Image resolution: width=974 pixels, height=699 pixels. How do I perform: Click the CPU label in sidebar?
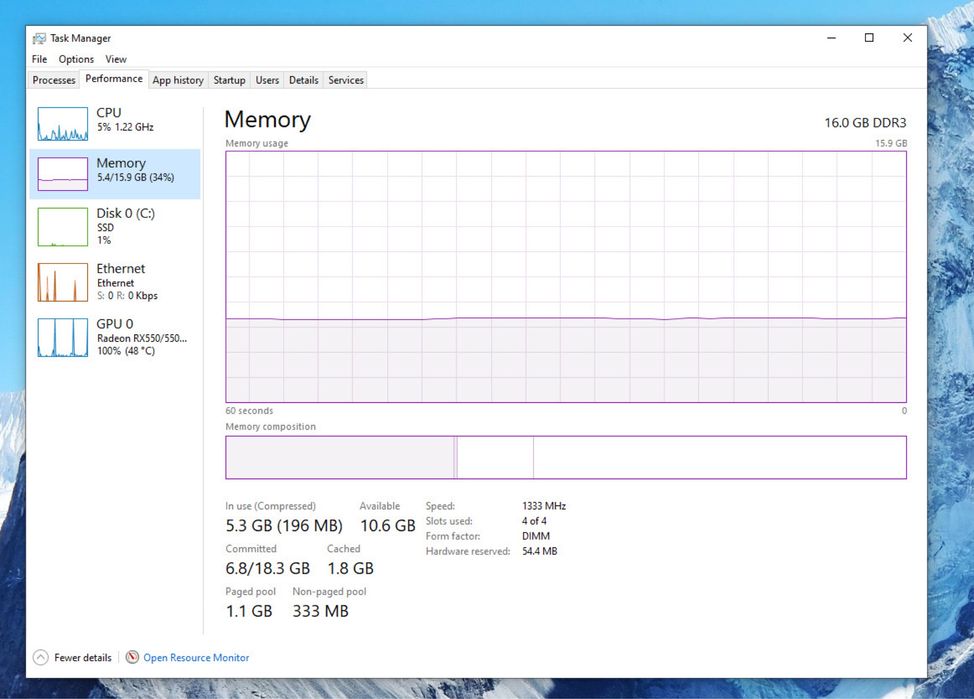pos(109,112)
